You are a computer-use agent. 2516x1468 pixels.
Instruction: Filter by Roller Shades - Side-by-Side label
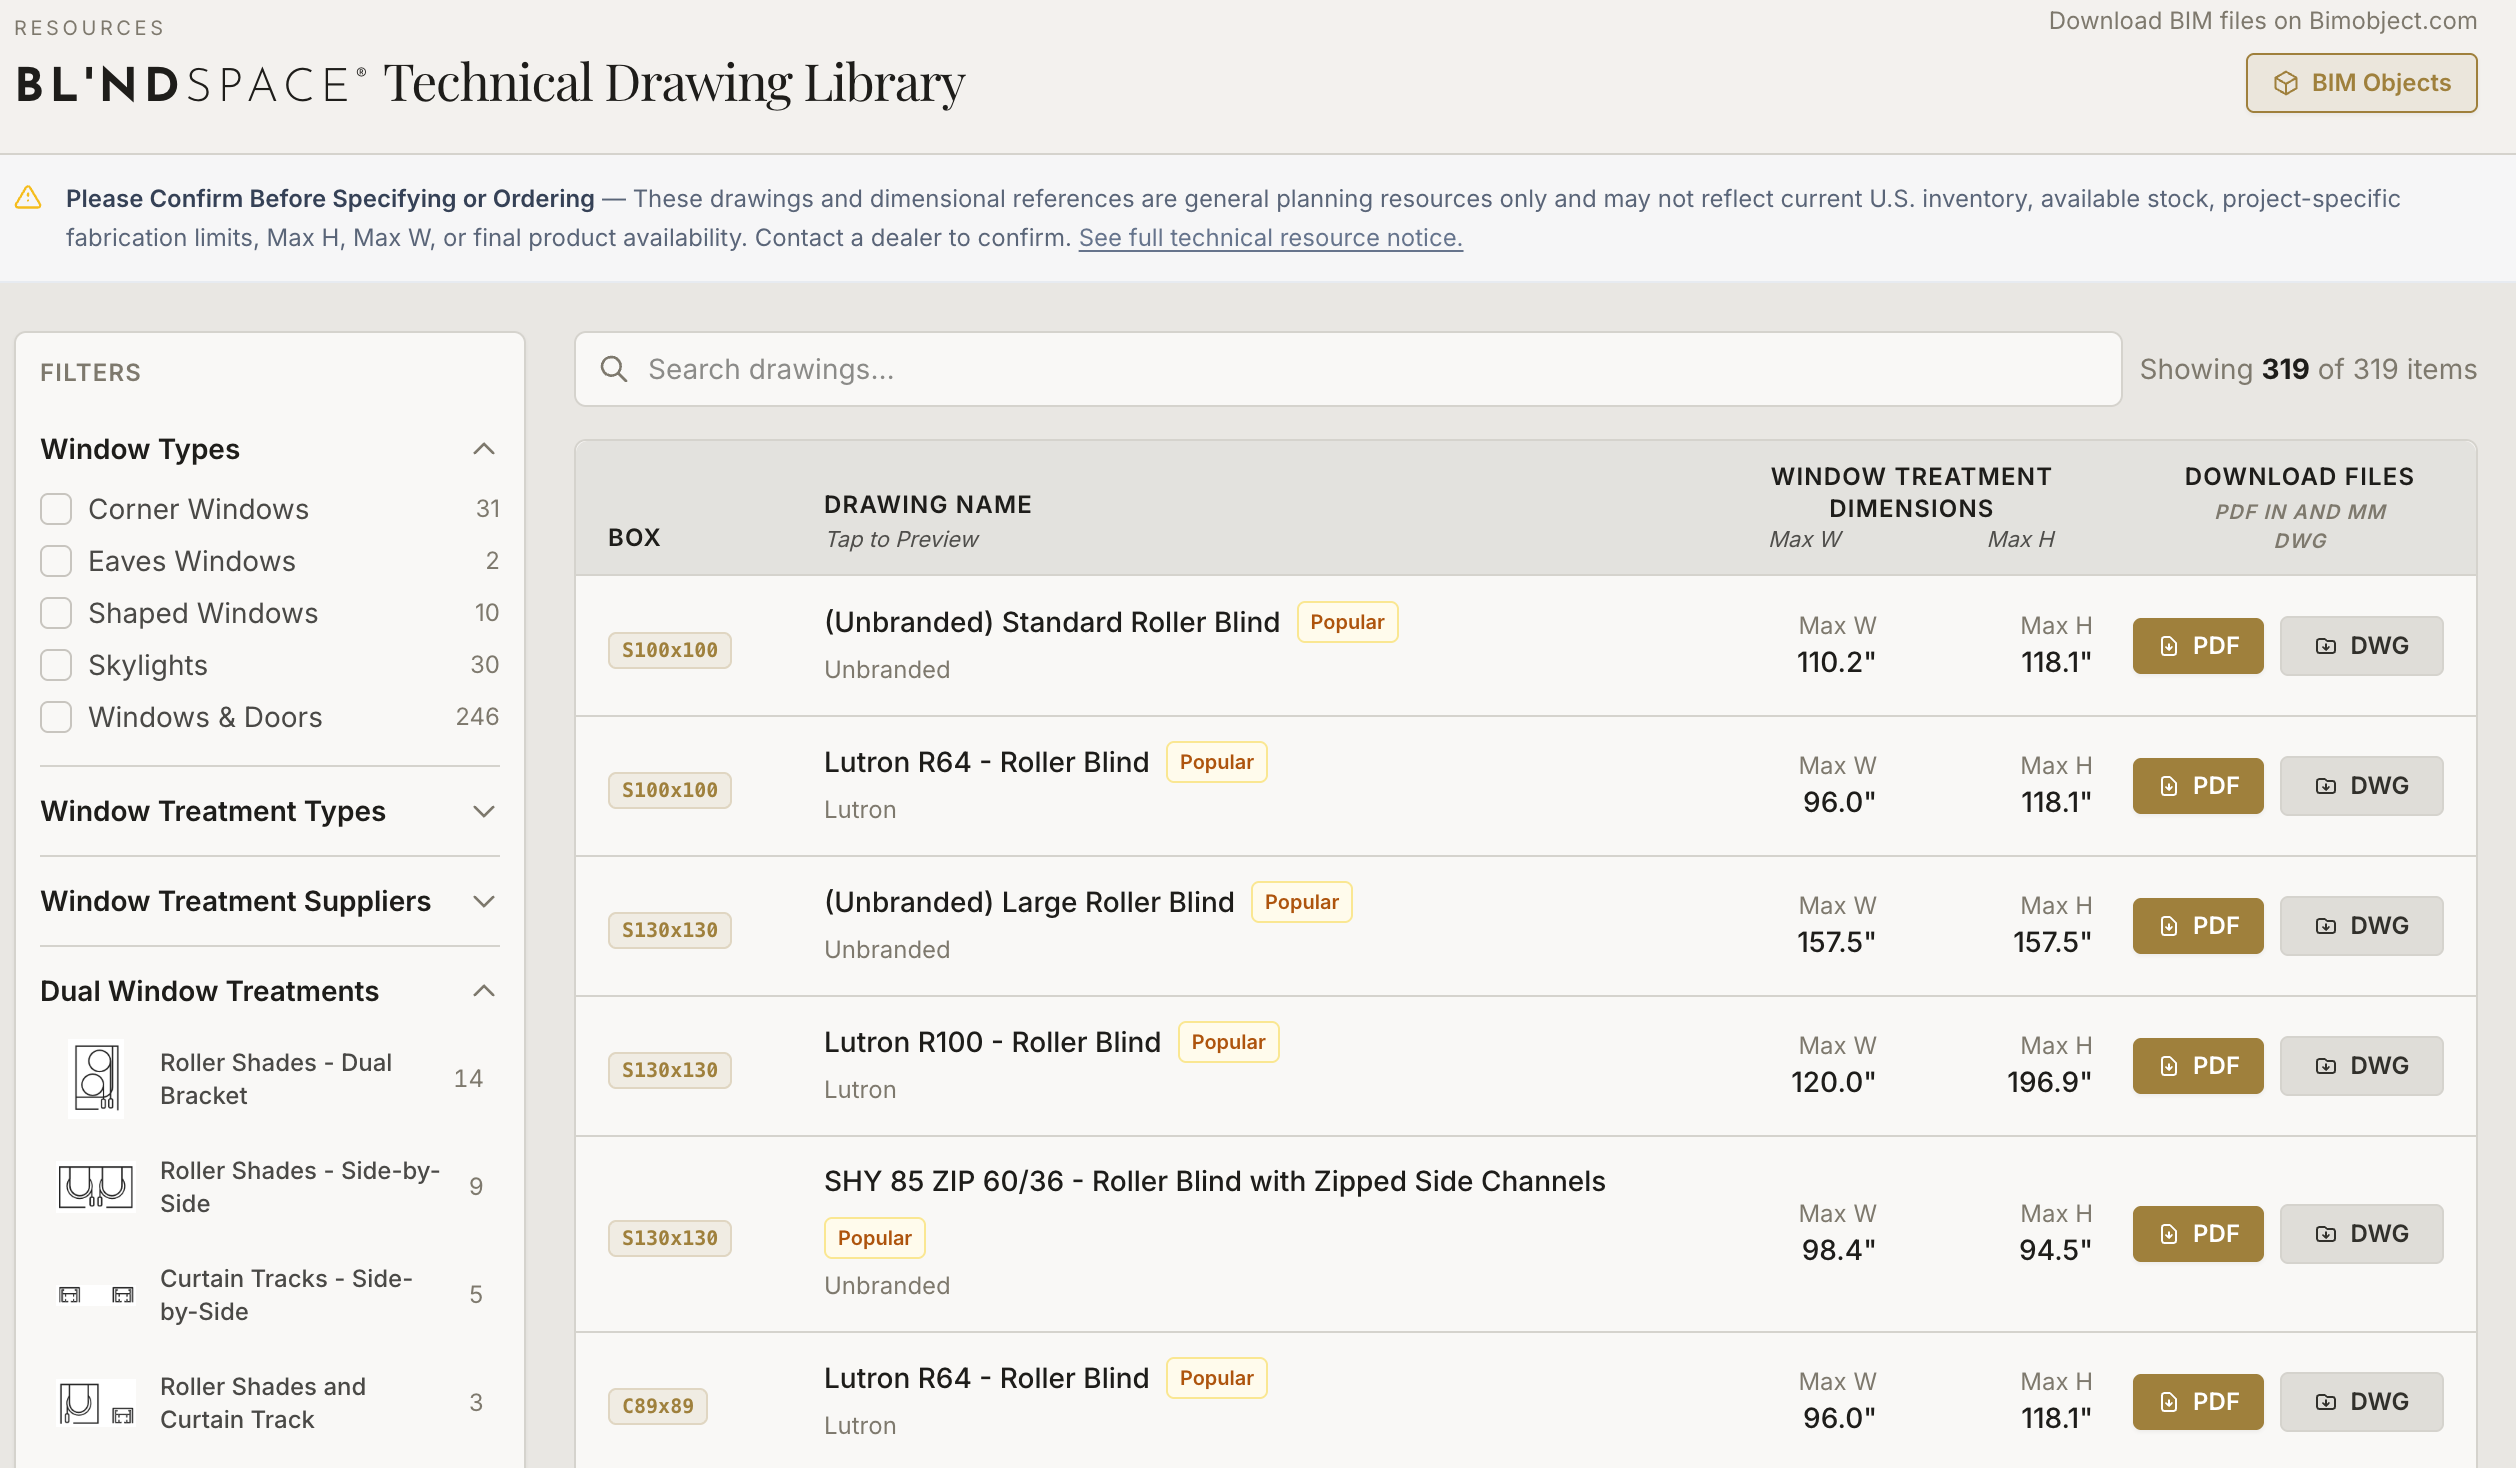click(300, 1186)
